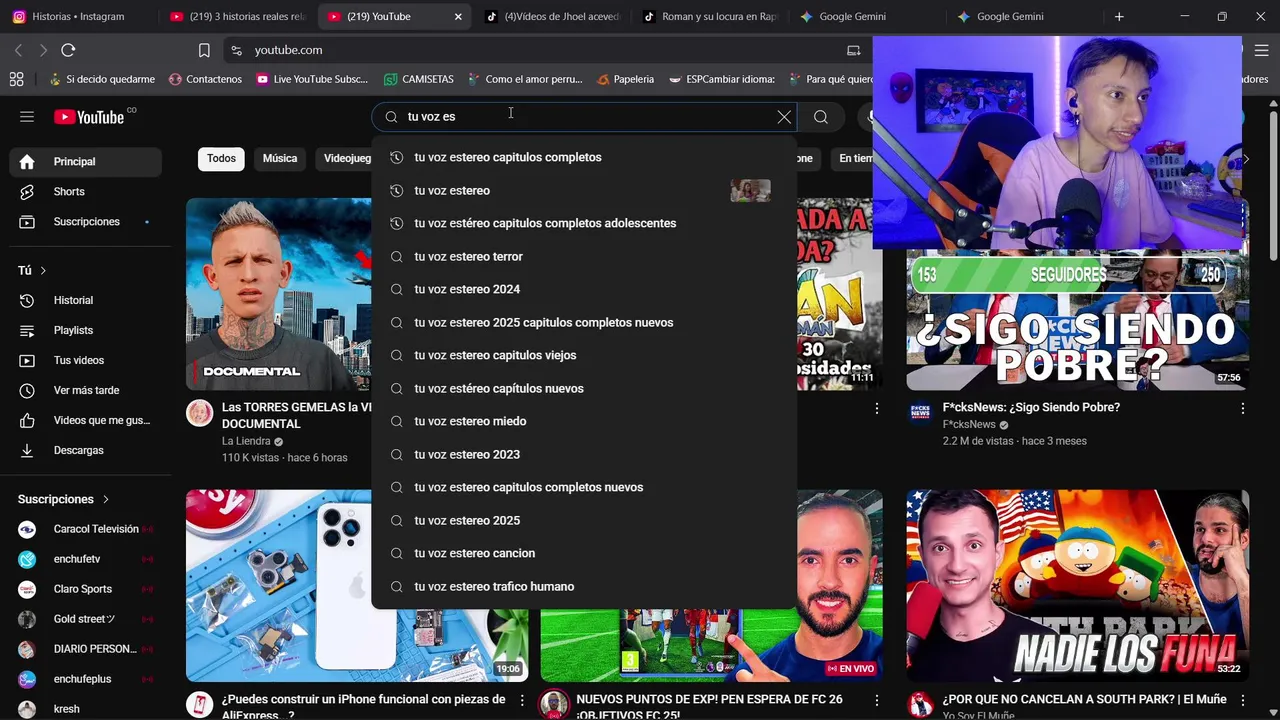Choose suggestion 'tu voz estereo capitulos completos'
This screenshot has height=720, width=1280.
584,157
